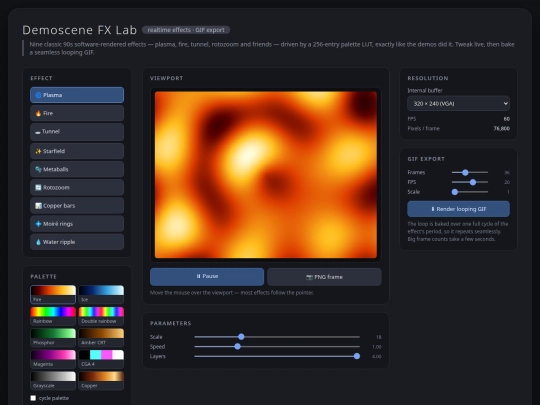This screenshot has width=540, height=405.
Task: Adjust the Layers parameter slider
Action: coord(277,356)
